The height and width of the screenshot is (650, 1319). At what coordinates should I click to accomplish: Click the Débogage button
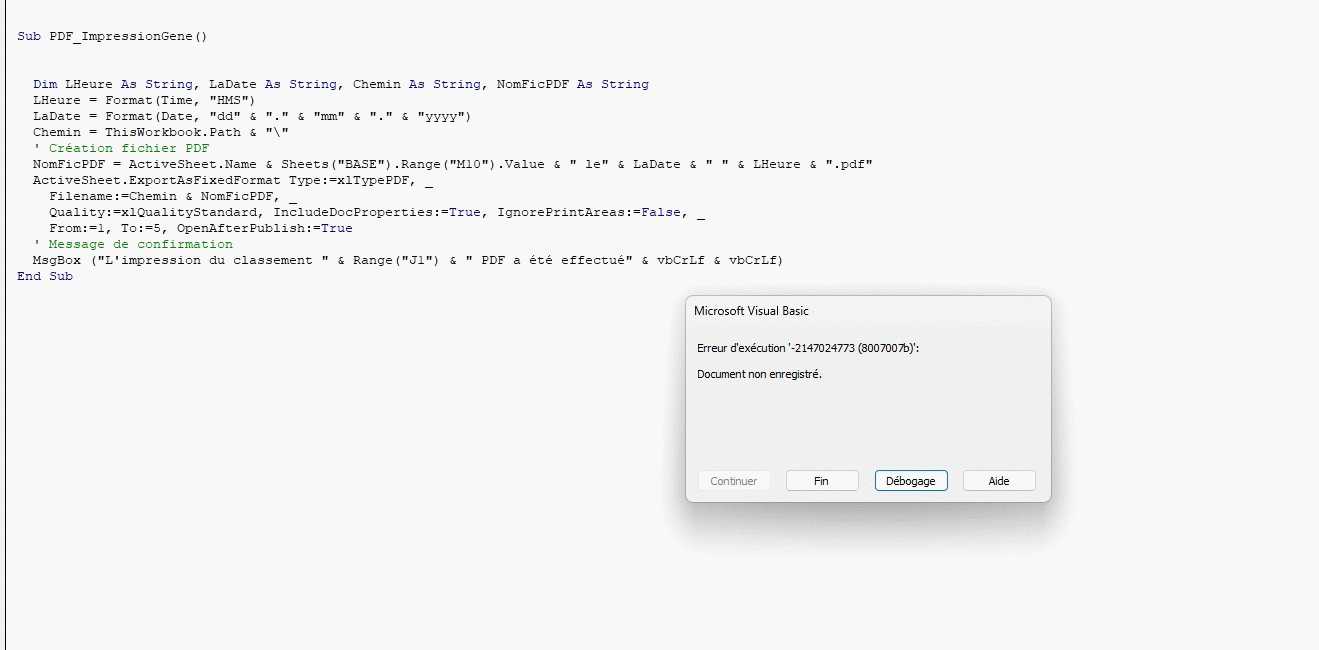tap(911, 481)
